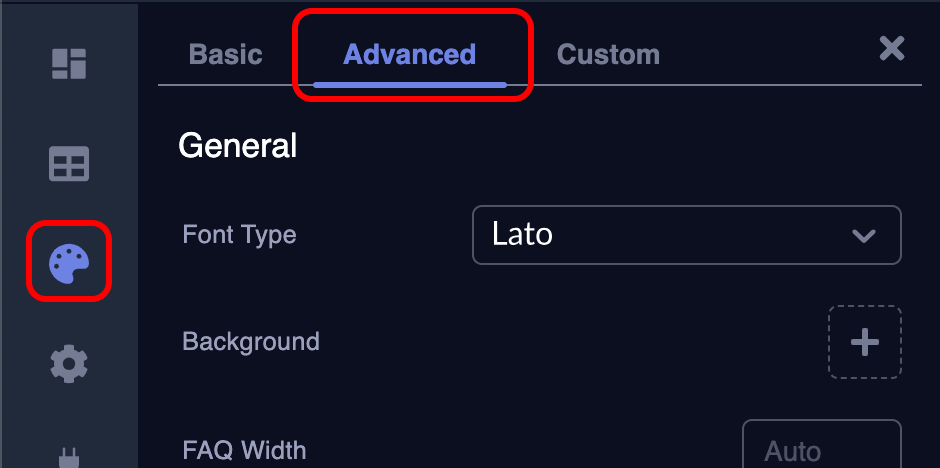Close the panel with the X icon
Image resolution: width=940 pixels, height=468 pixels.
[x=891, y=48]
